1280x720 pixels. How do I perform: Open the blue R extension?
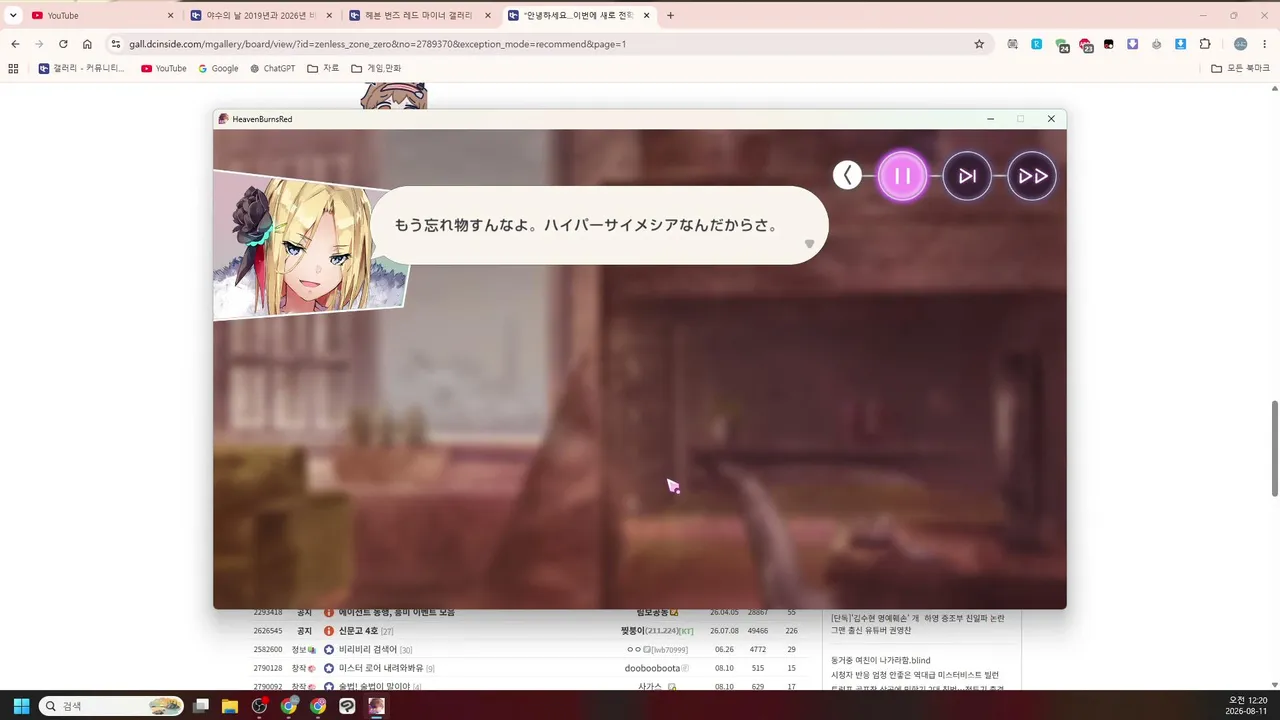click(1037, 44)
